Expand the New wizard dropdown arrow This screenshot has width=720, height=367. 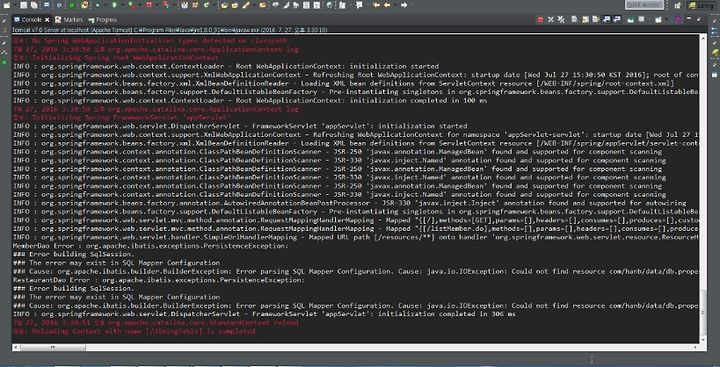coord(15,5)
